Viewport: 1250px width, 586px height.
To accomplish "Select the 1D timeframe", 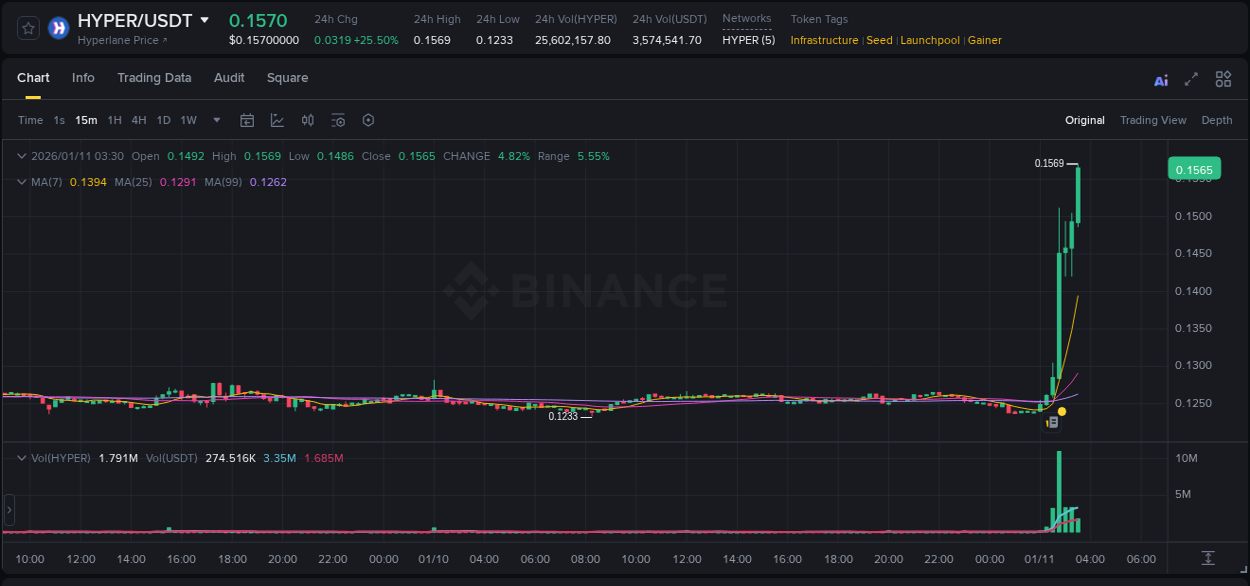I will tap(163, 120).
